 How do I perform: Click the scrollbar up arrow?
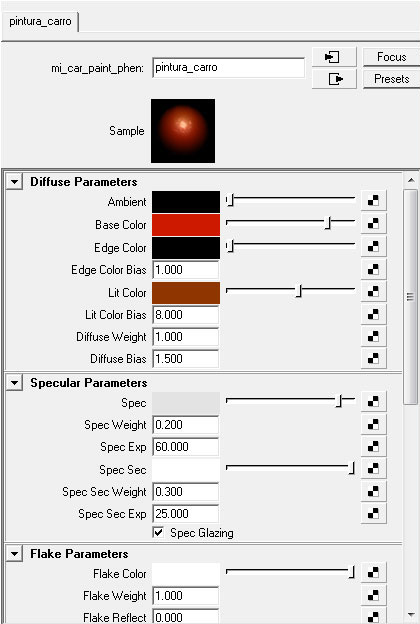(x=411, y=180)
